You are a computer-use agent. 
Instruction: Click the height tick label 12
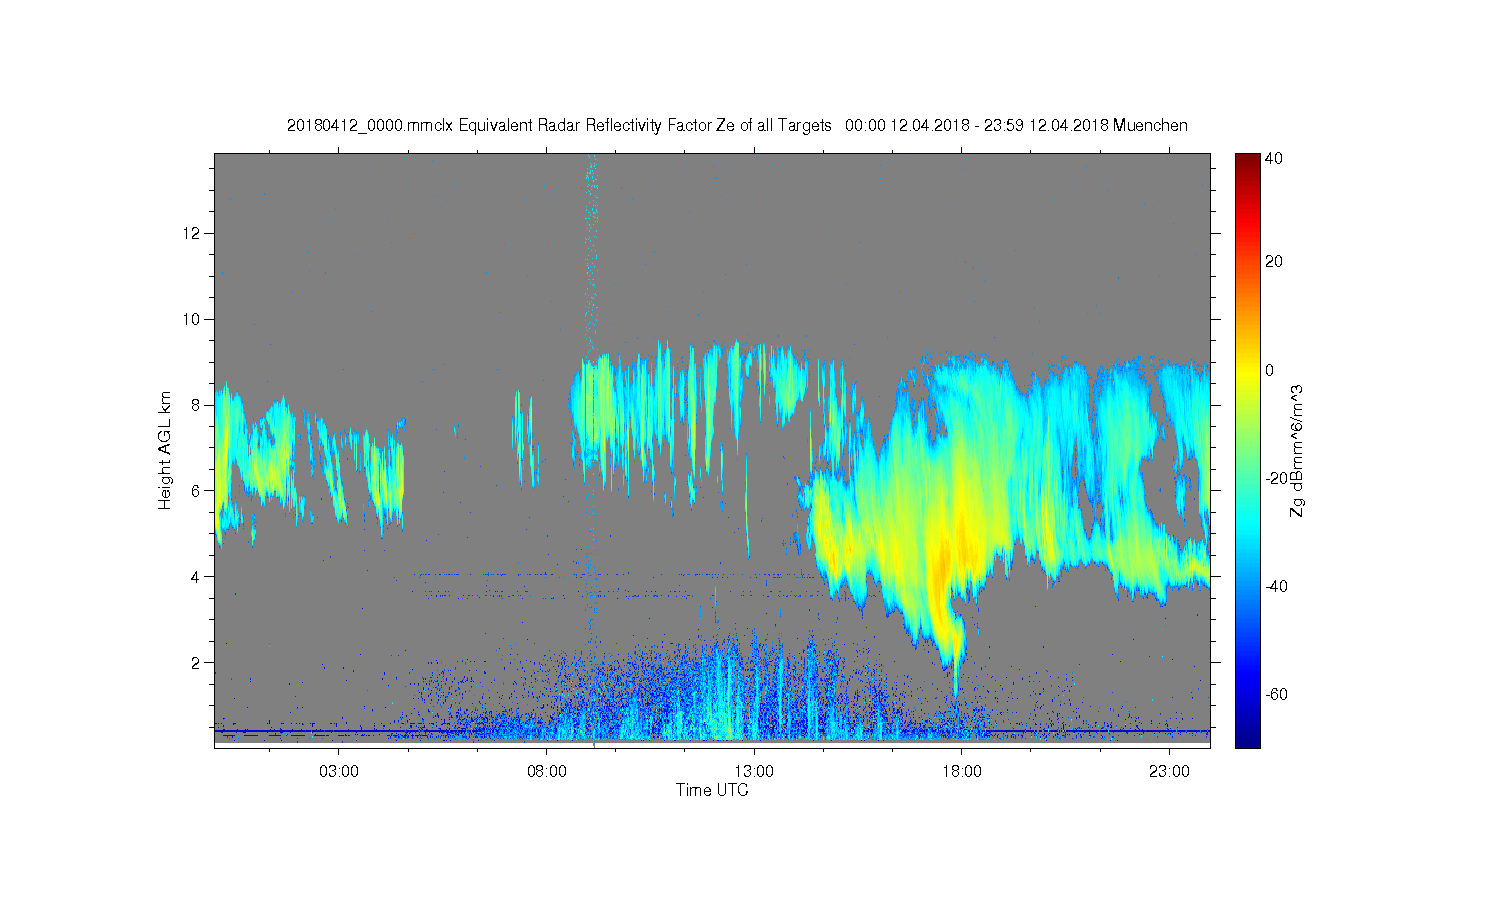click(x=193, y=233)
